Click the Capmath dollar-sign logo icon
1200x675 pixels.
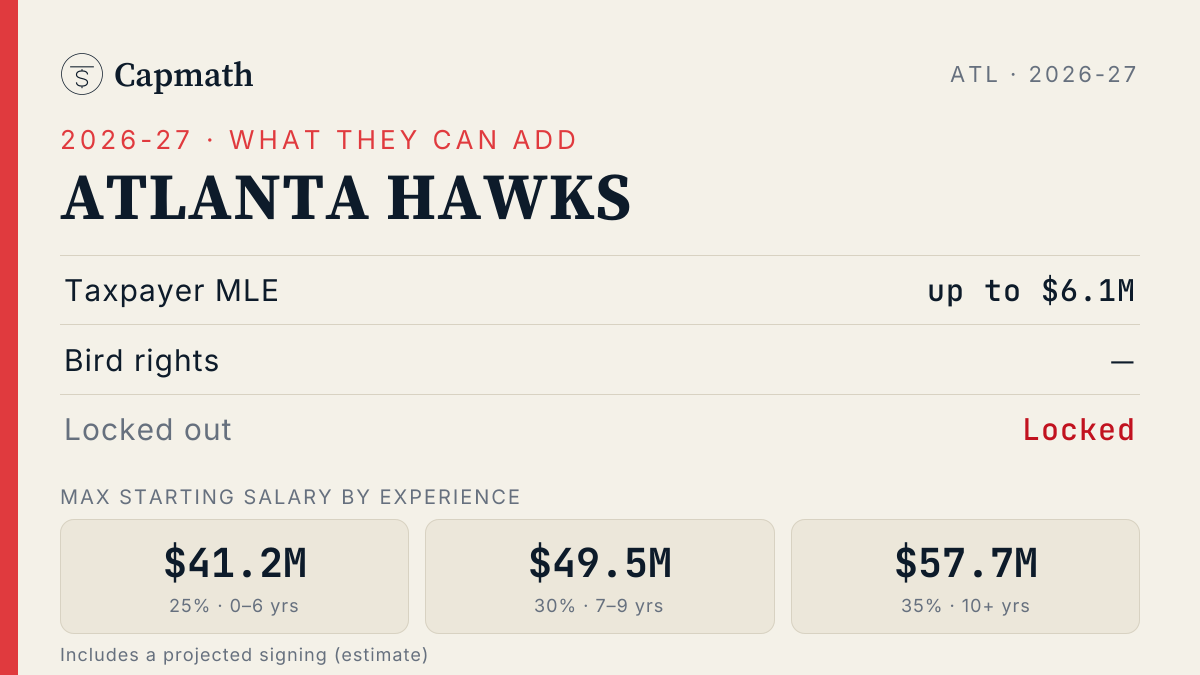82,74
